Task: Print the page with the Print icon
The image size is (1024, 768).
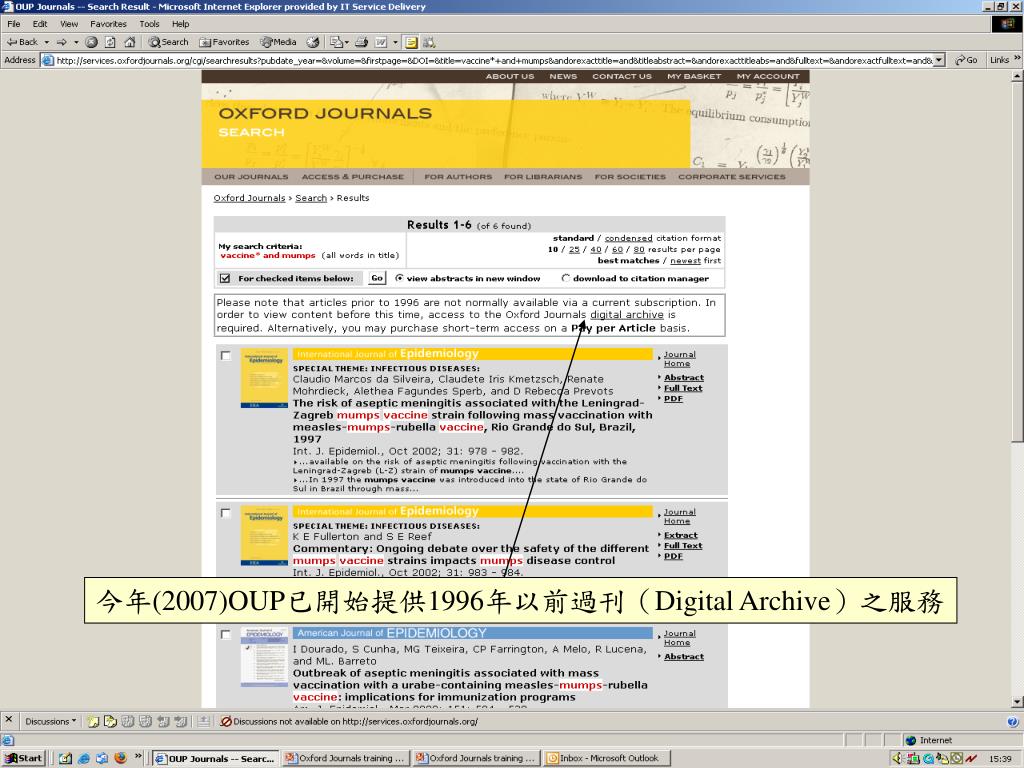Action: [x=361, y=42]
